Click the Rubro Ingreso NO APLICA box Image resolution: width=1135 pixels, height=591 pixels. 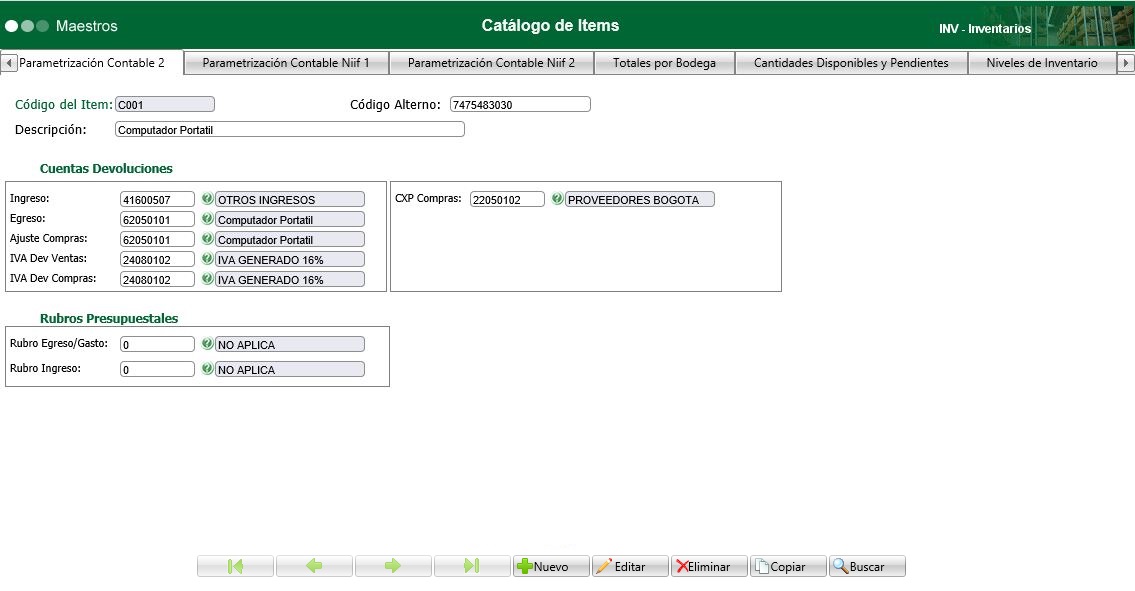click(x=290, y=369)
